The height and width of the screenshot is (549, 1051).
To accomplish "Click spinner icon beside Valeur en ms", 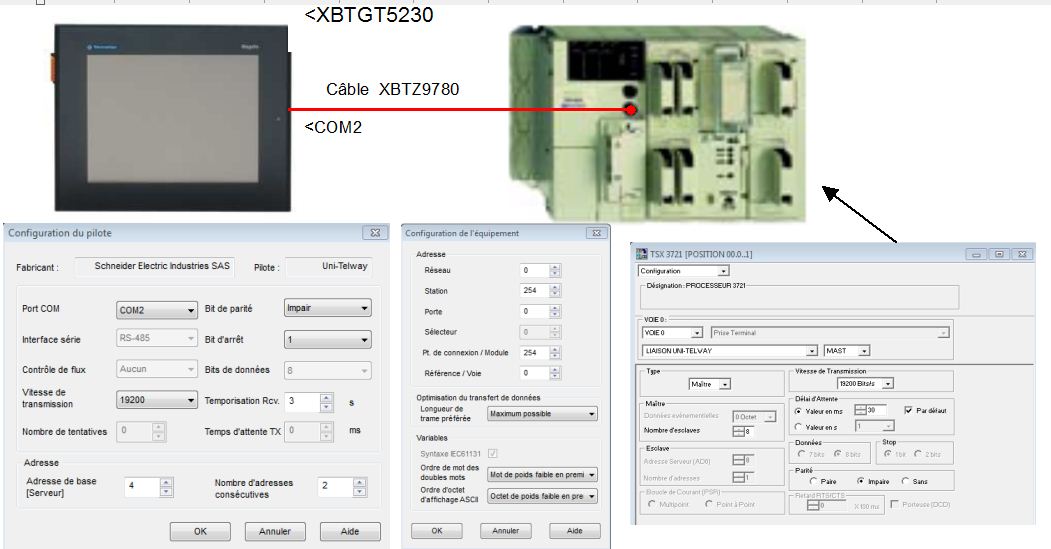I will (x=860, y=410).
